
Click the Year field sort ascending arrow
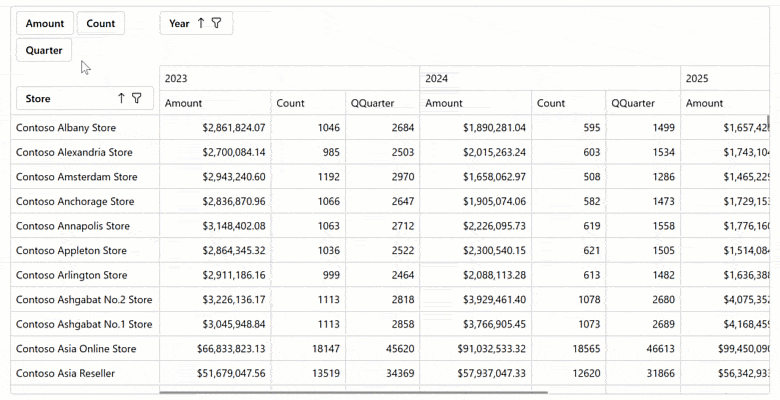click(x=201, y=23)
